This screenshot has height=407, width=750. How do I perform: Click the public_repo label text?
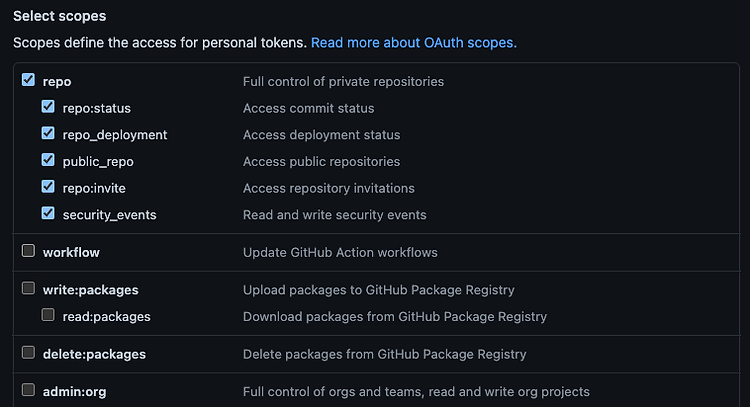[98, 162]
